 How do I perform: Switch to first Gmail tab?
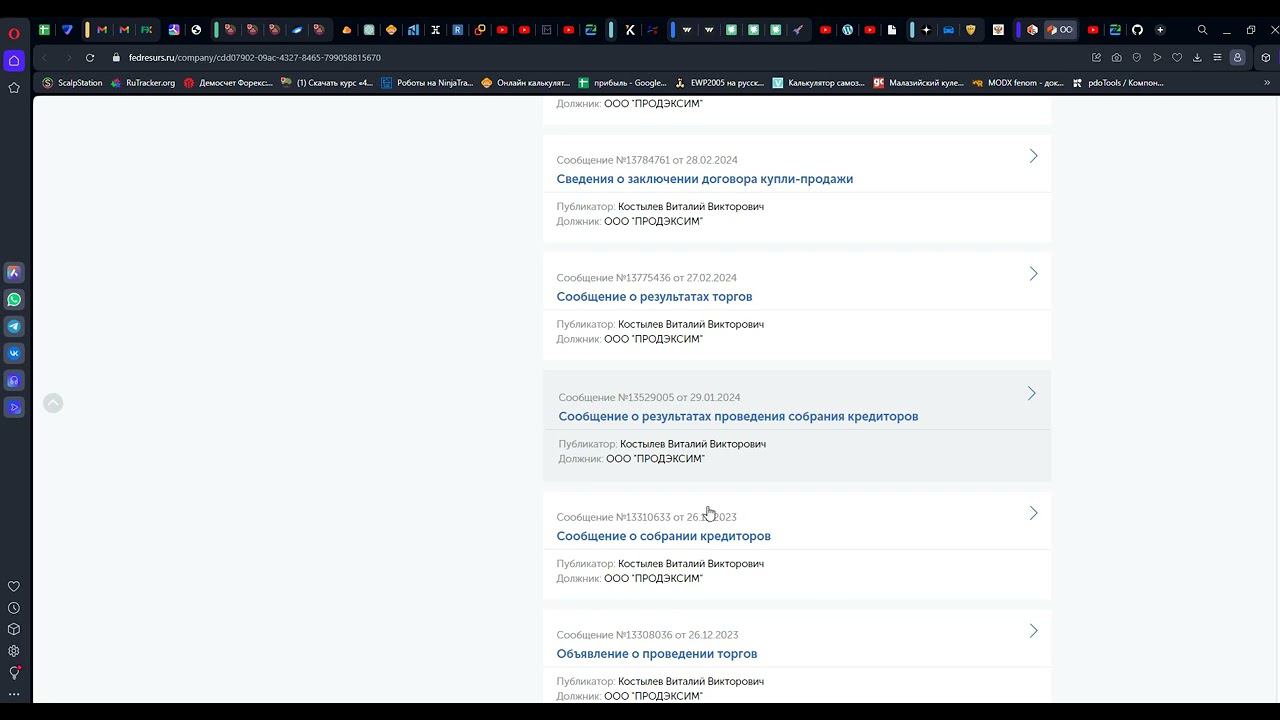(101, 30)
